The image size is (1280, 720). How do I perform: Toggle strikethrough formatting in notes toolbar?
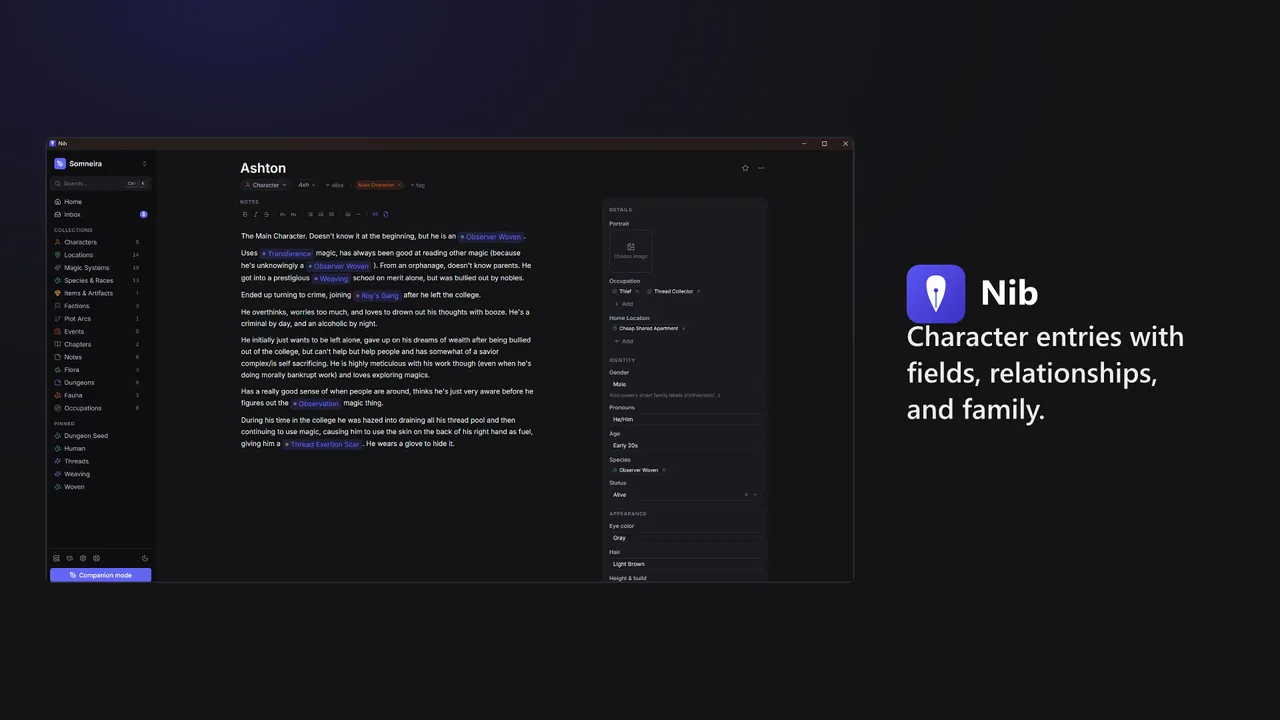(x=266, y=214)
